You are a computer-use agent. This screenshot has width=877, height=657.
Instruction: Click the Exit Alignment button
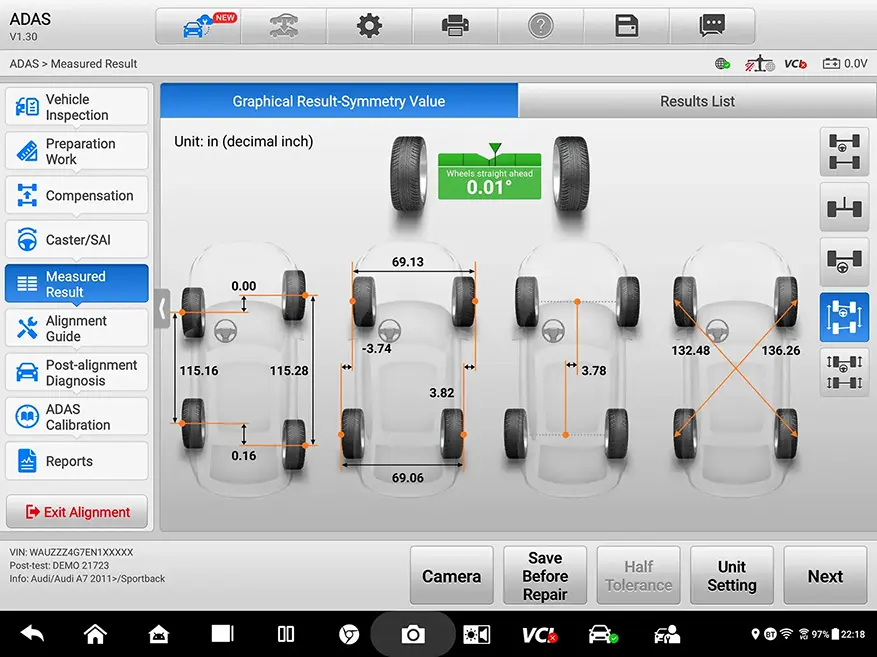tap(77, 512)
